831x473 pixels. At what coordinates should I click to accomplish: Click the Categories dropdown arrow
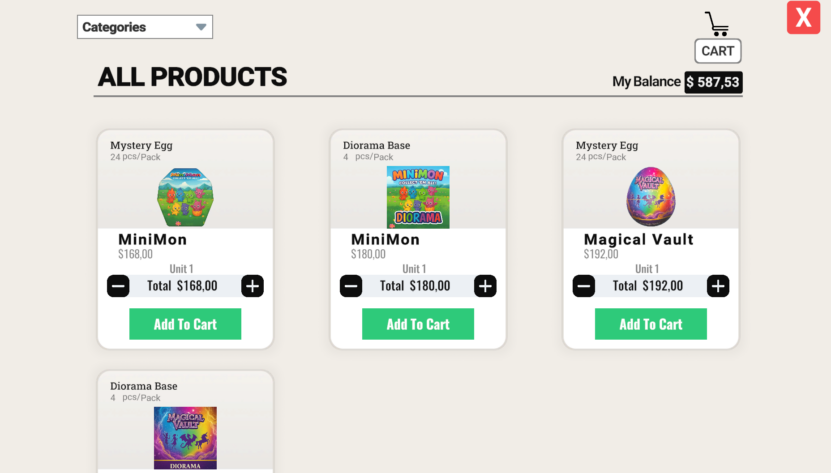point(201,27)
